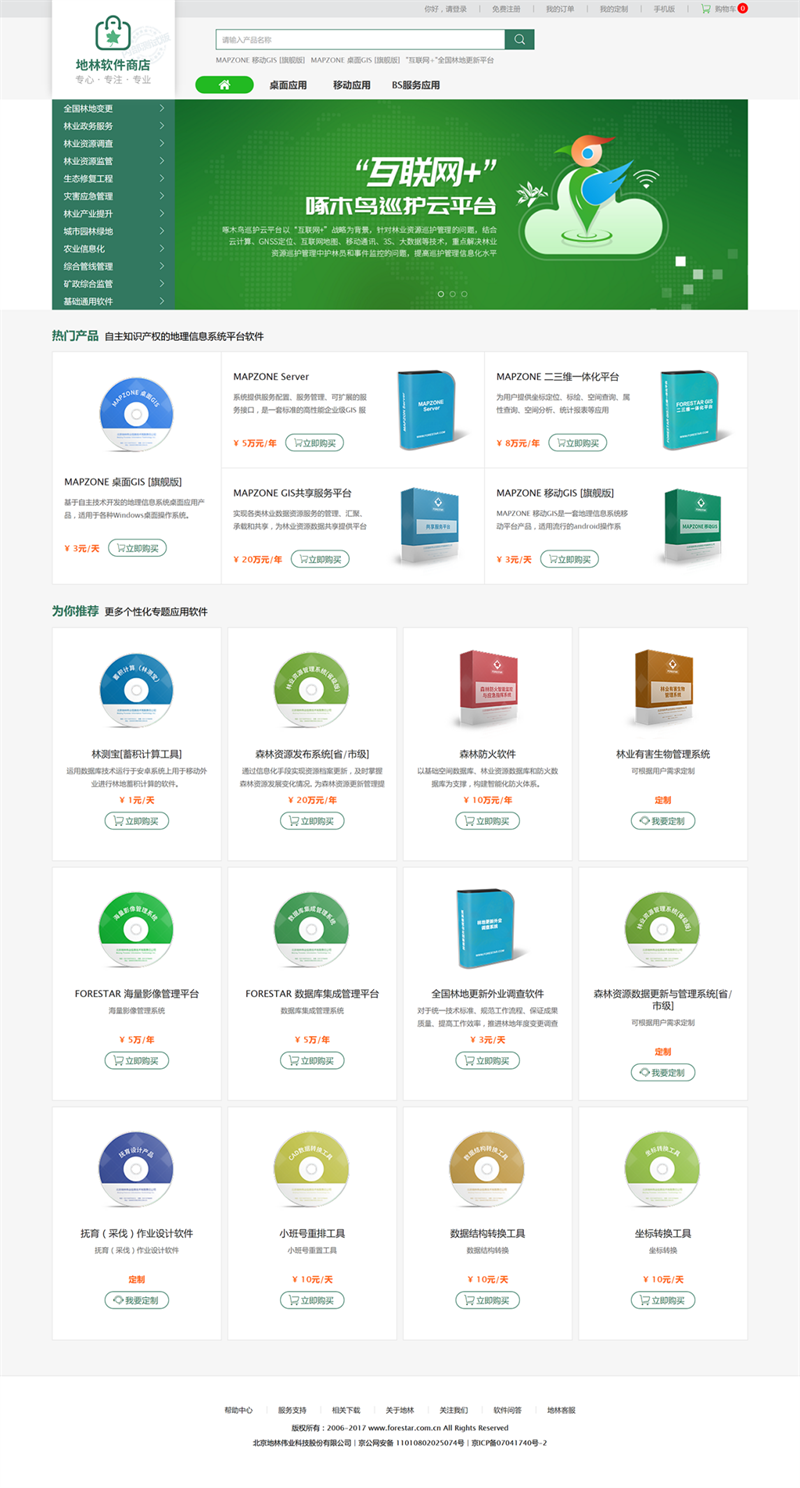The width and height of the screenshot is (800, 1488).
Task: Expand 农业信息化 category
Action: tap(113, 248)
